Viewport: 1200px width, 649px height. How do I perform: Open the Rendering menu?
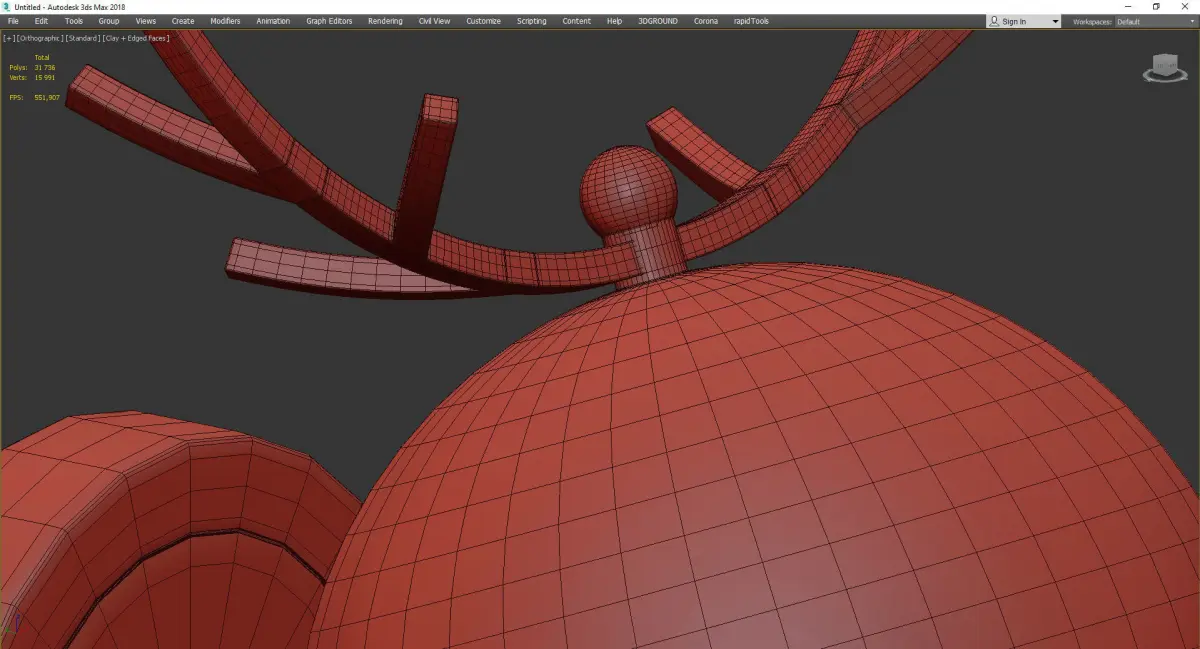(385, 21)
